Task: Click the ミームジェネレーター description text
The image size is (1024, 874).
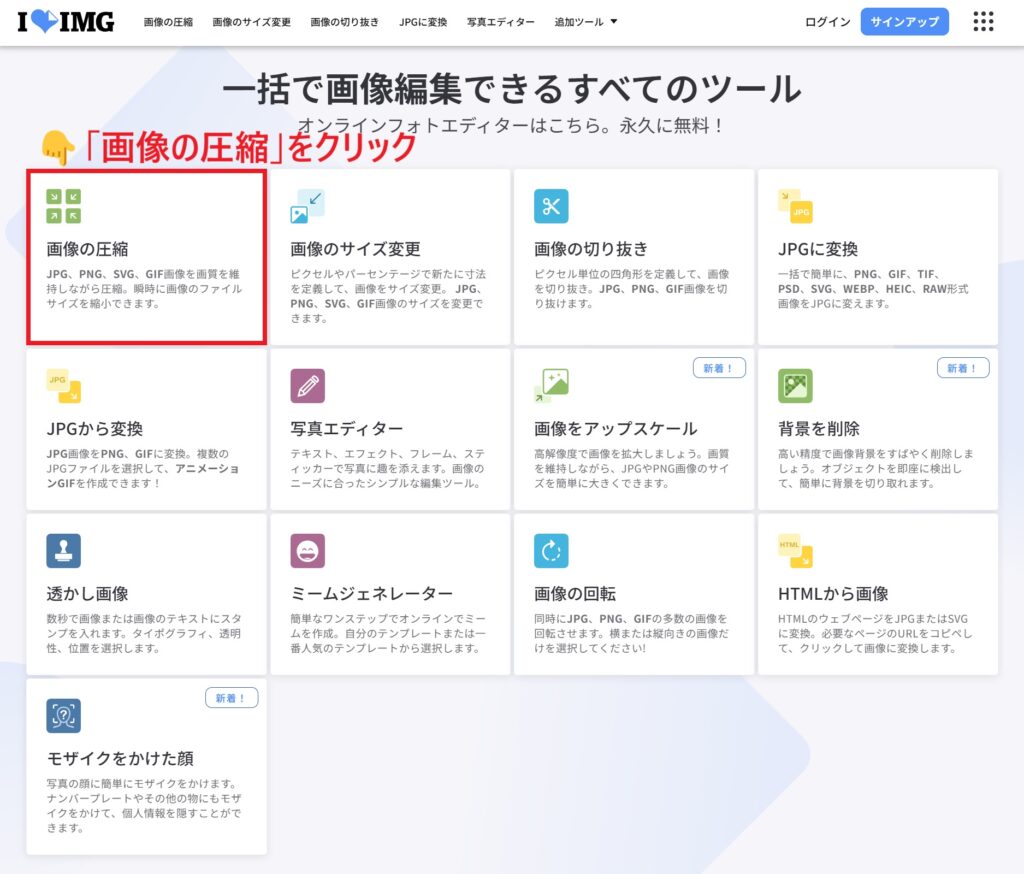Action: click(x=388, y=634)
